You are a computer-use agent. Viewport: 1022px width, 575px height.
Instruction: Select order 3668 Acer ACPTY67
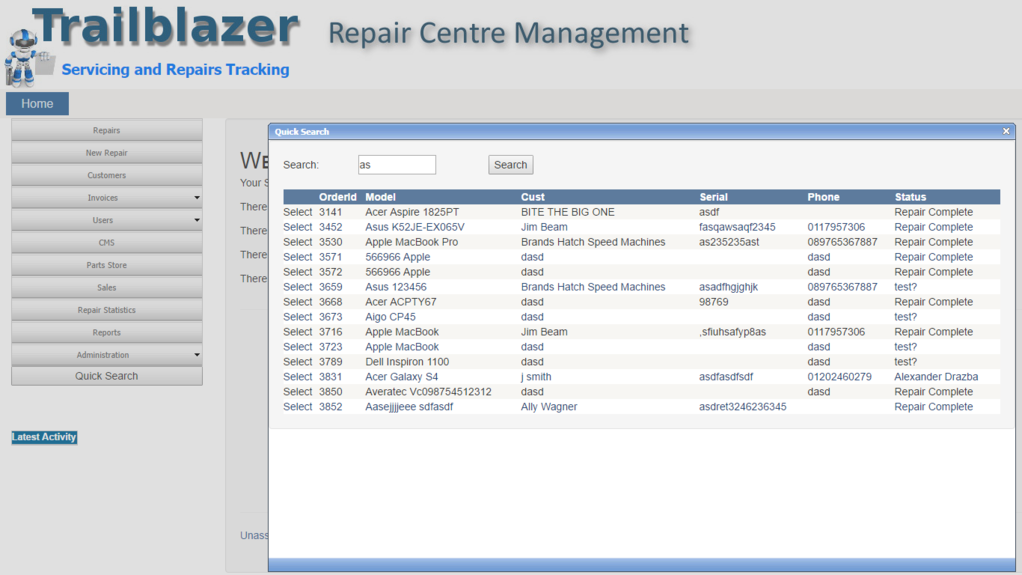click(298, 302)
